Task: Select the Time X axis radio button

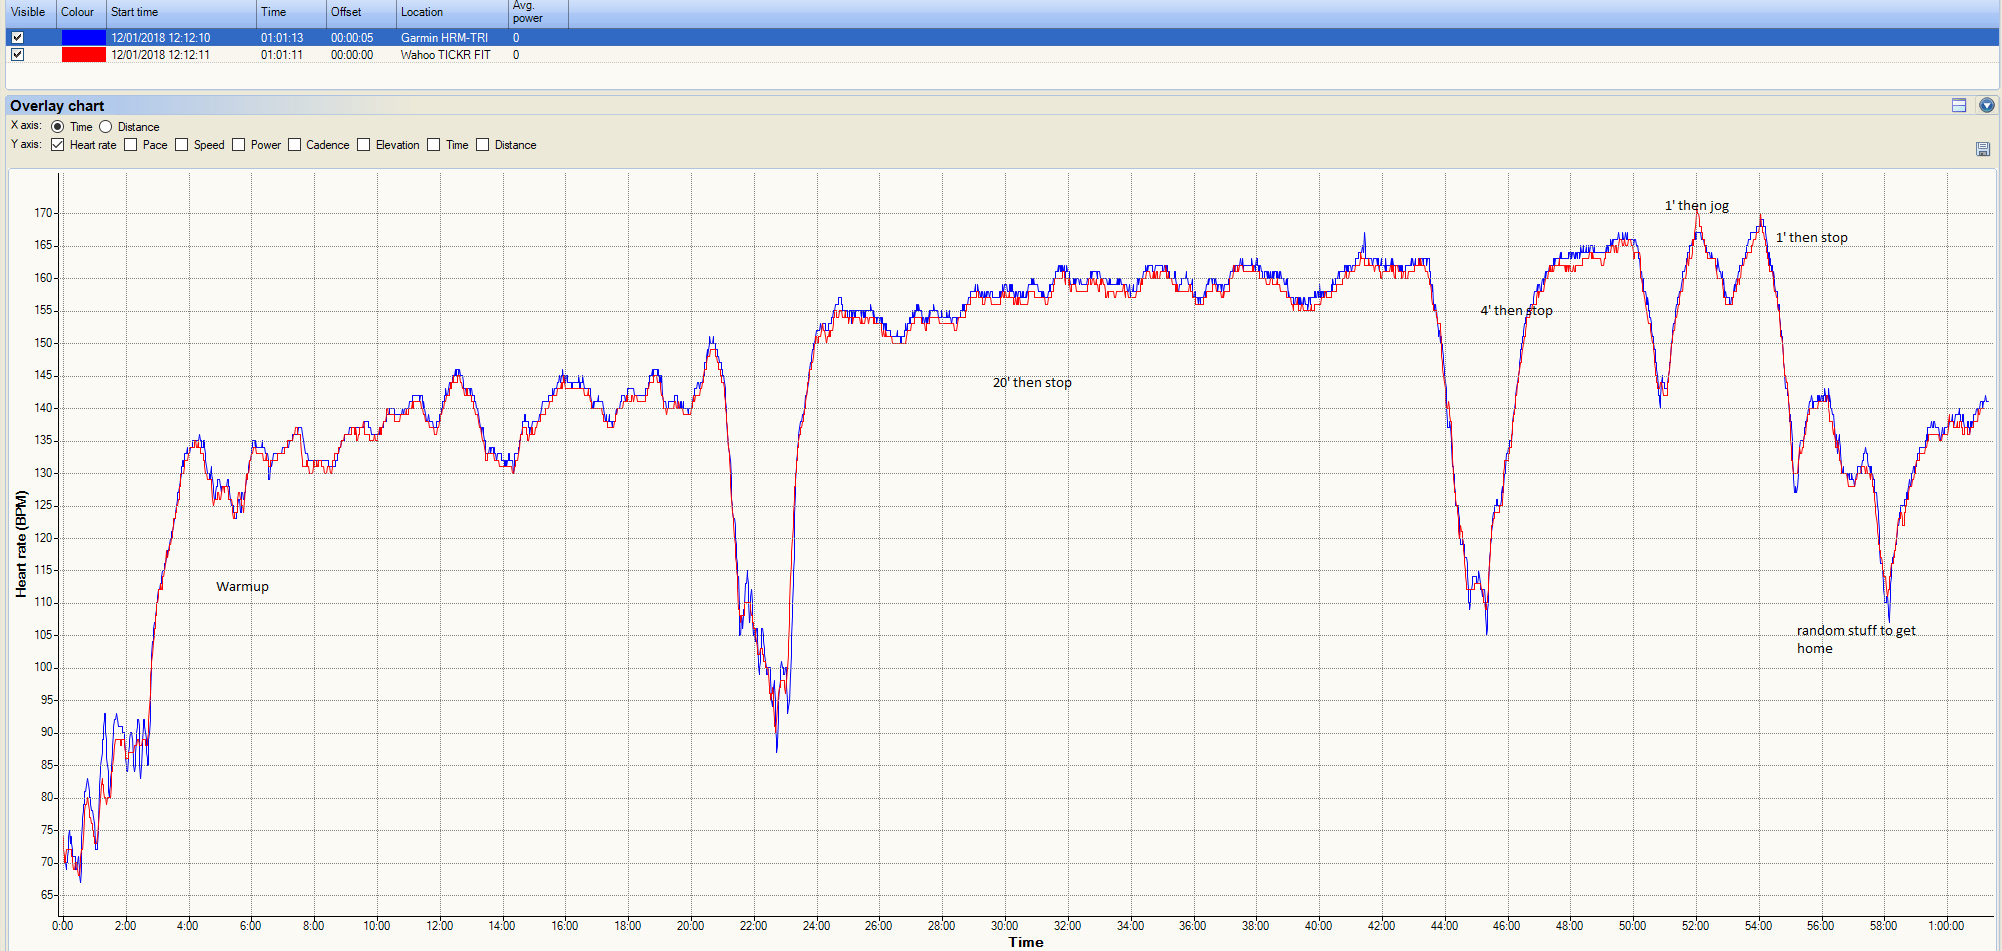Action: point(57,127)
